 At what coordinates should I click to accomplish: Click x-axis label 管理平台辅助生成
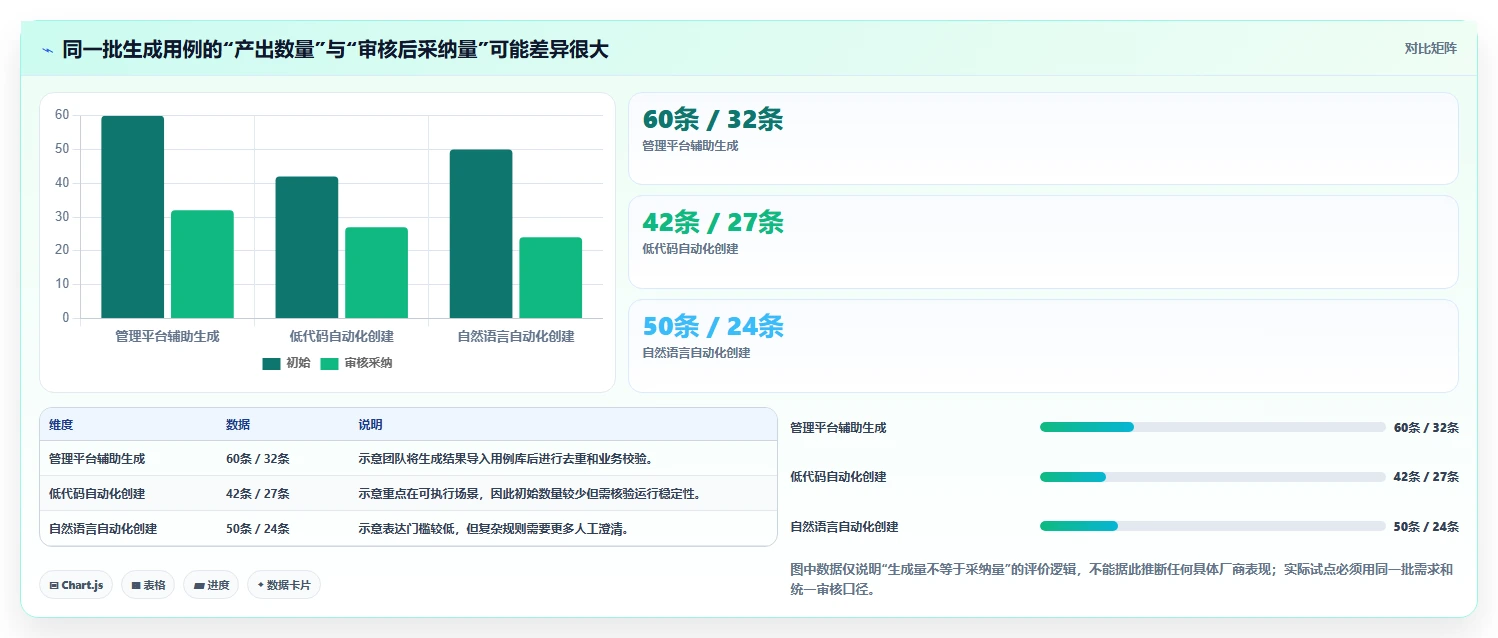[x=167, y=337]
